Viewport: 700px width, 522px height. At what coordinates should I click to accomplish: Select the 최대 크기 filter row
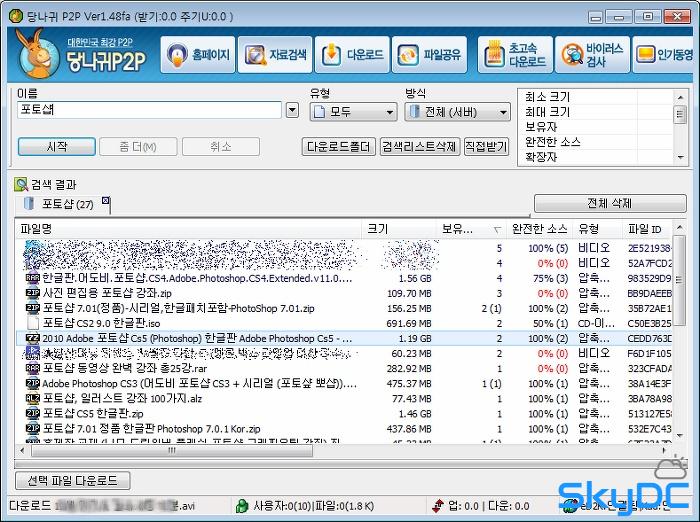(x=596, y=112)
